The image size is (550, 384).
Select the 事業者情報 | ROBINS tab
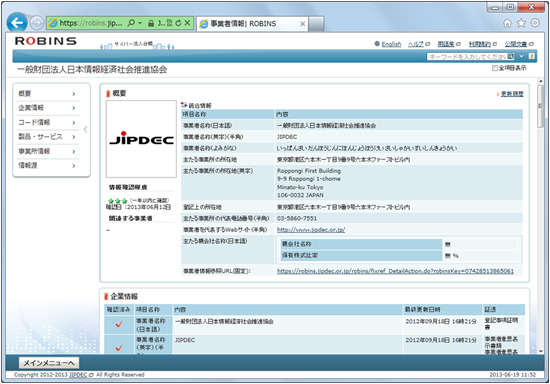[252, 24]
